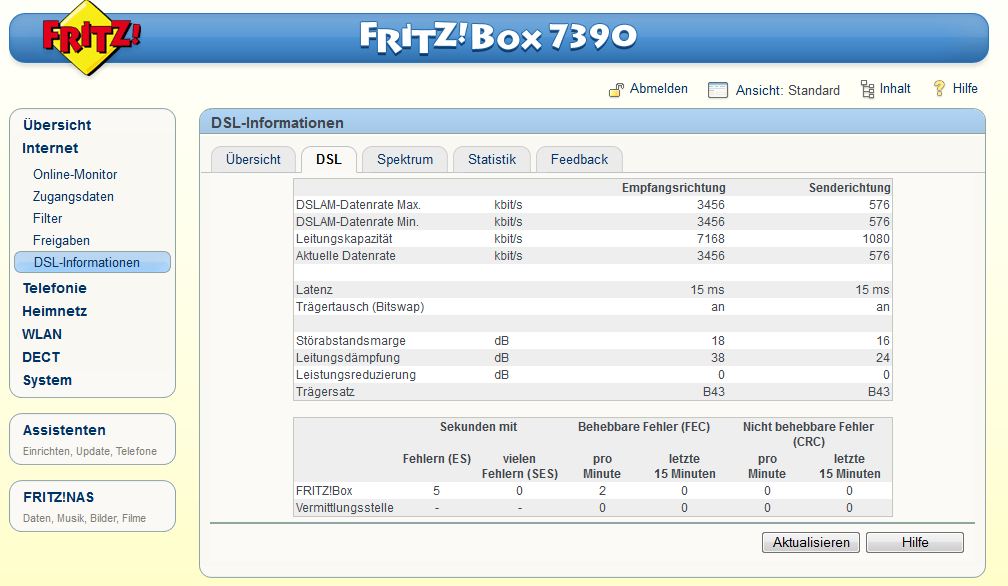
Task: Click the Leitungsdämpfung value 38
Action: pyautogui.click(x=717, y=358)
